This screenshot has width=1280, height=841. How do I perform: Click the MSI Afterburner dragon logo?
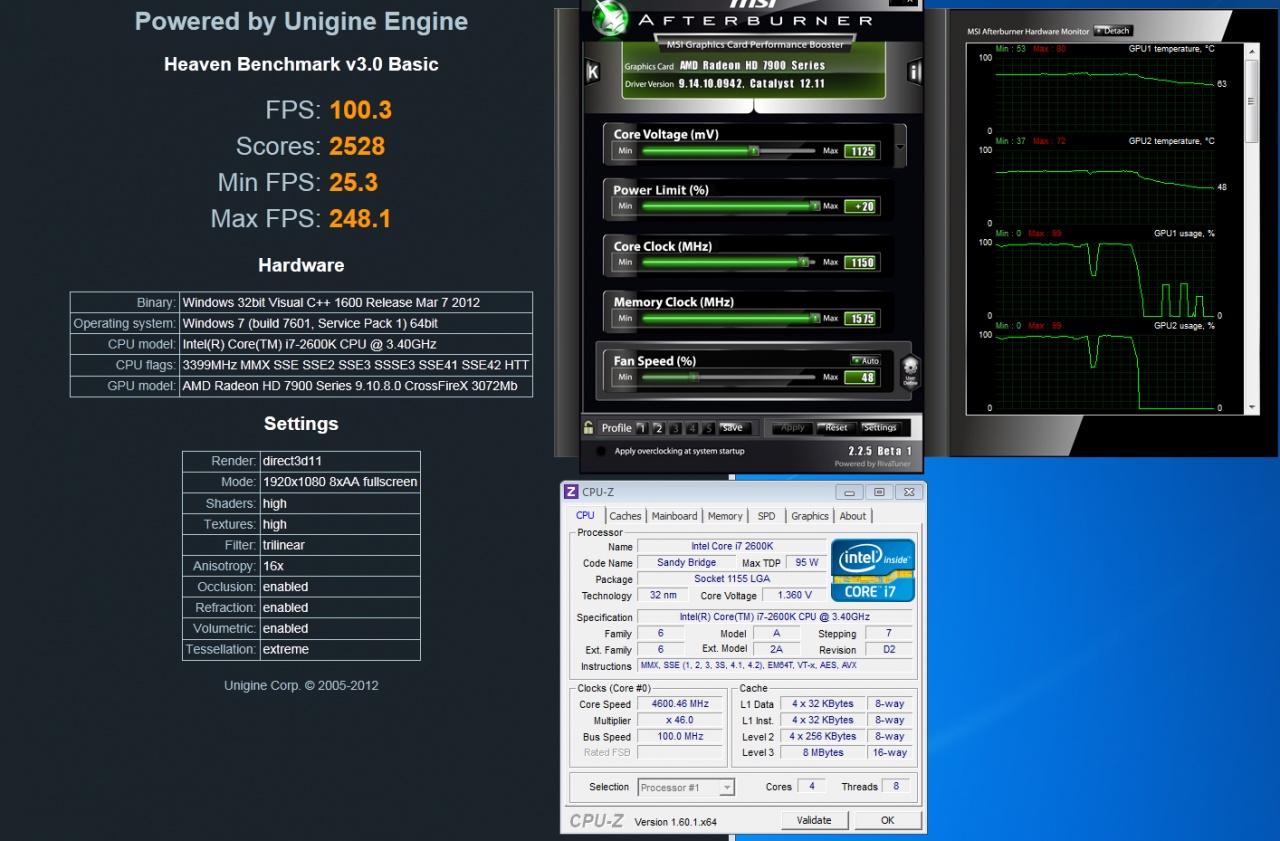click(610, 17)
